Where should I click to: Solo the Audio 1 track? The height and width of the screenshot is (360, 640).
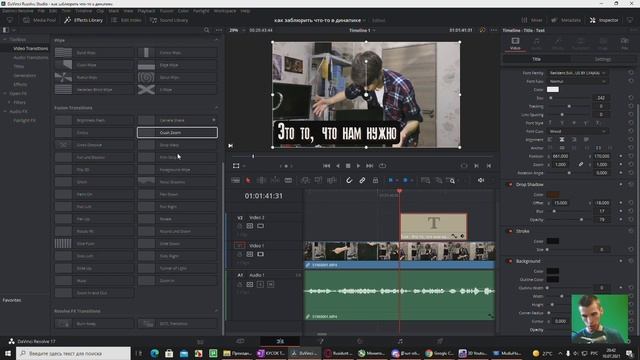260,284
